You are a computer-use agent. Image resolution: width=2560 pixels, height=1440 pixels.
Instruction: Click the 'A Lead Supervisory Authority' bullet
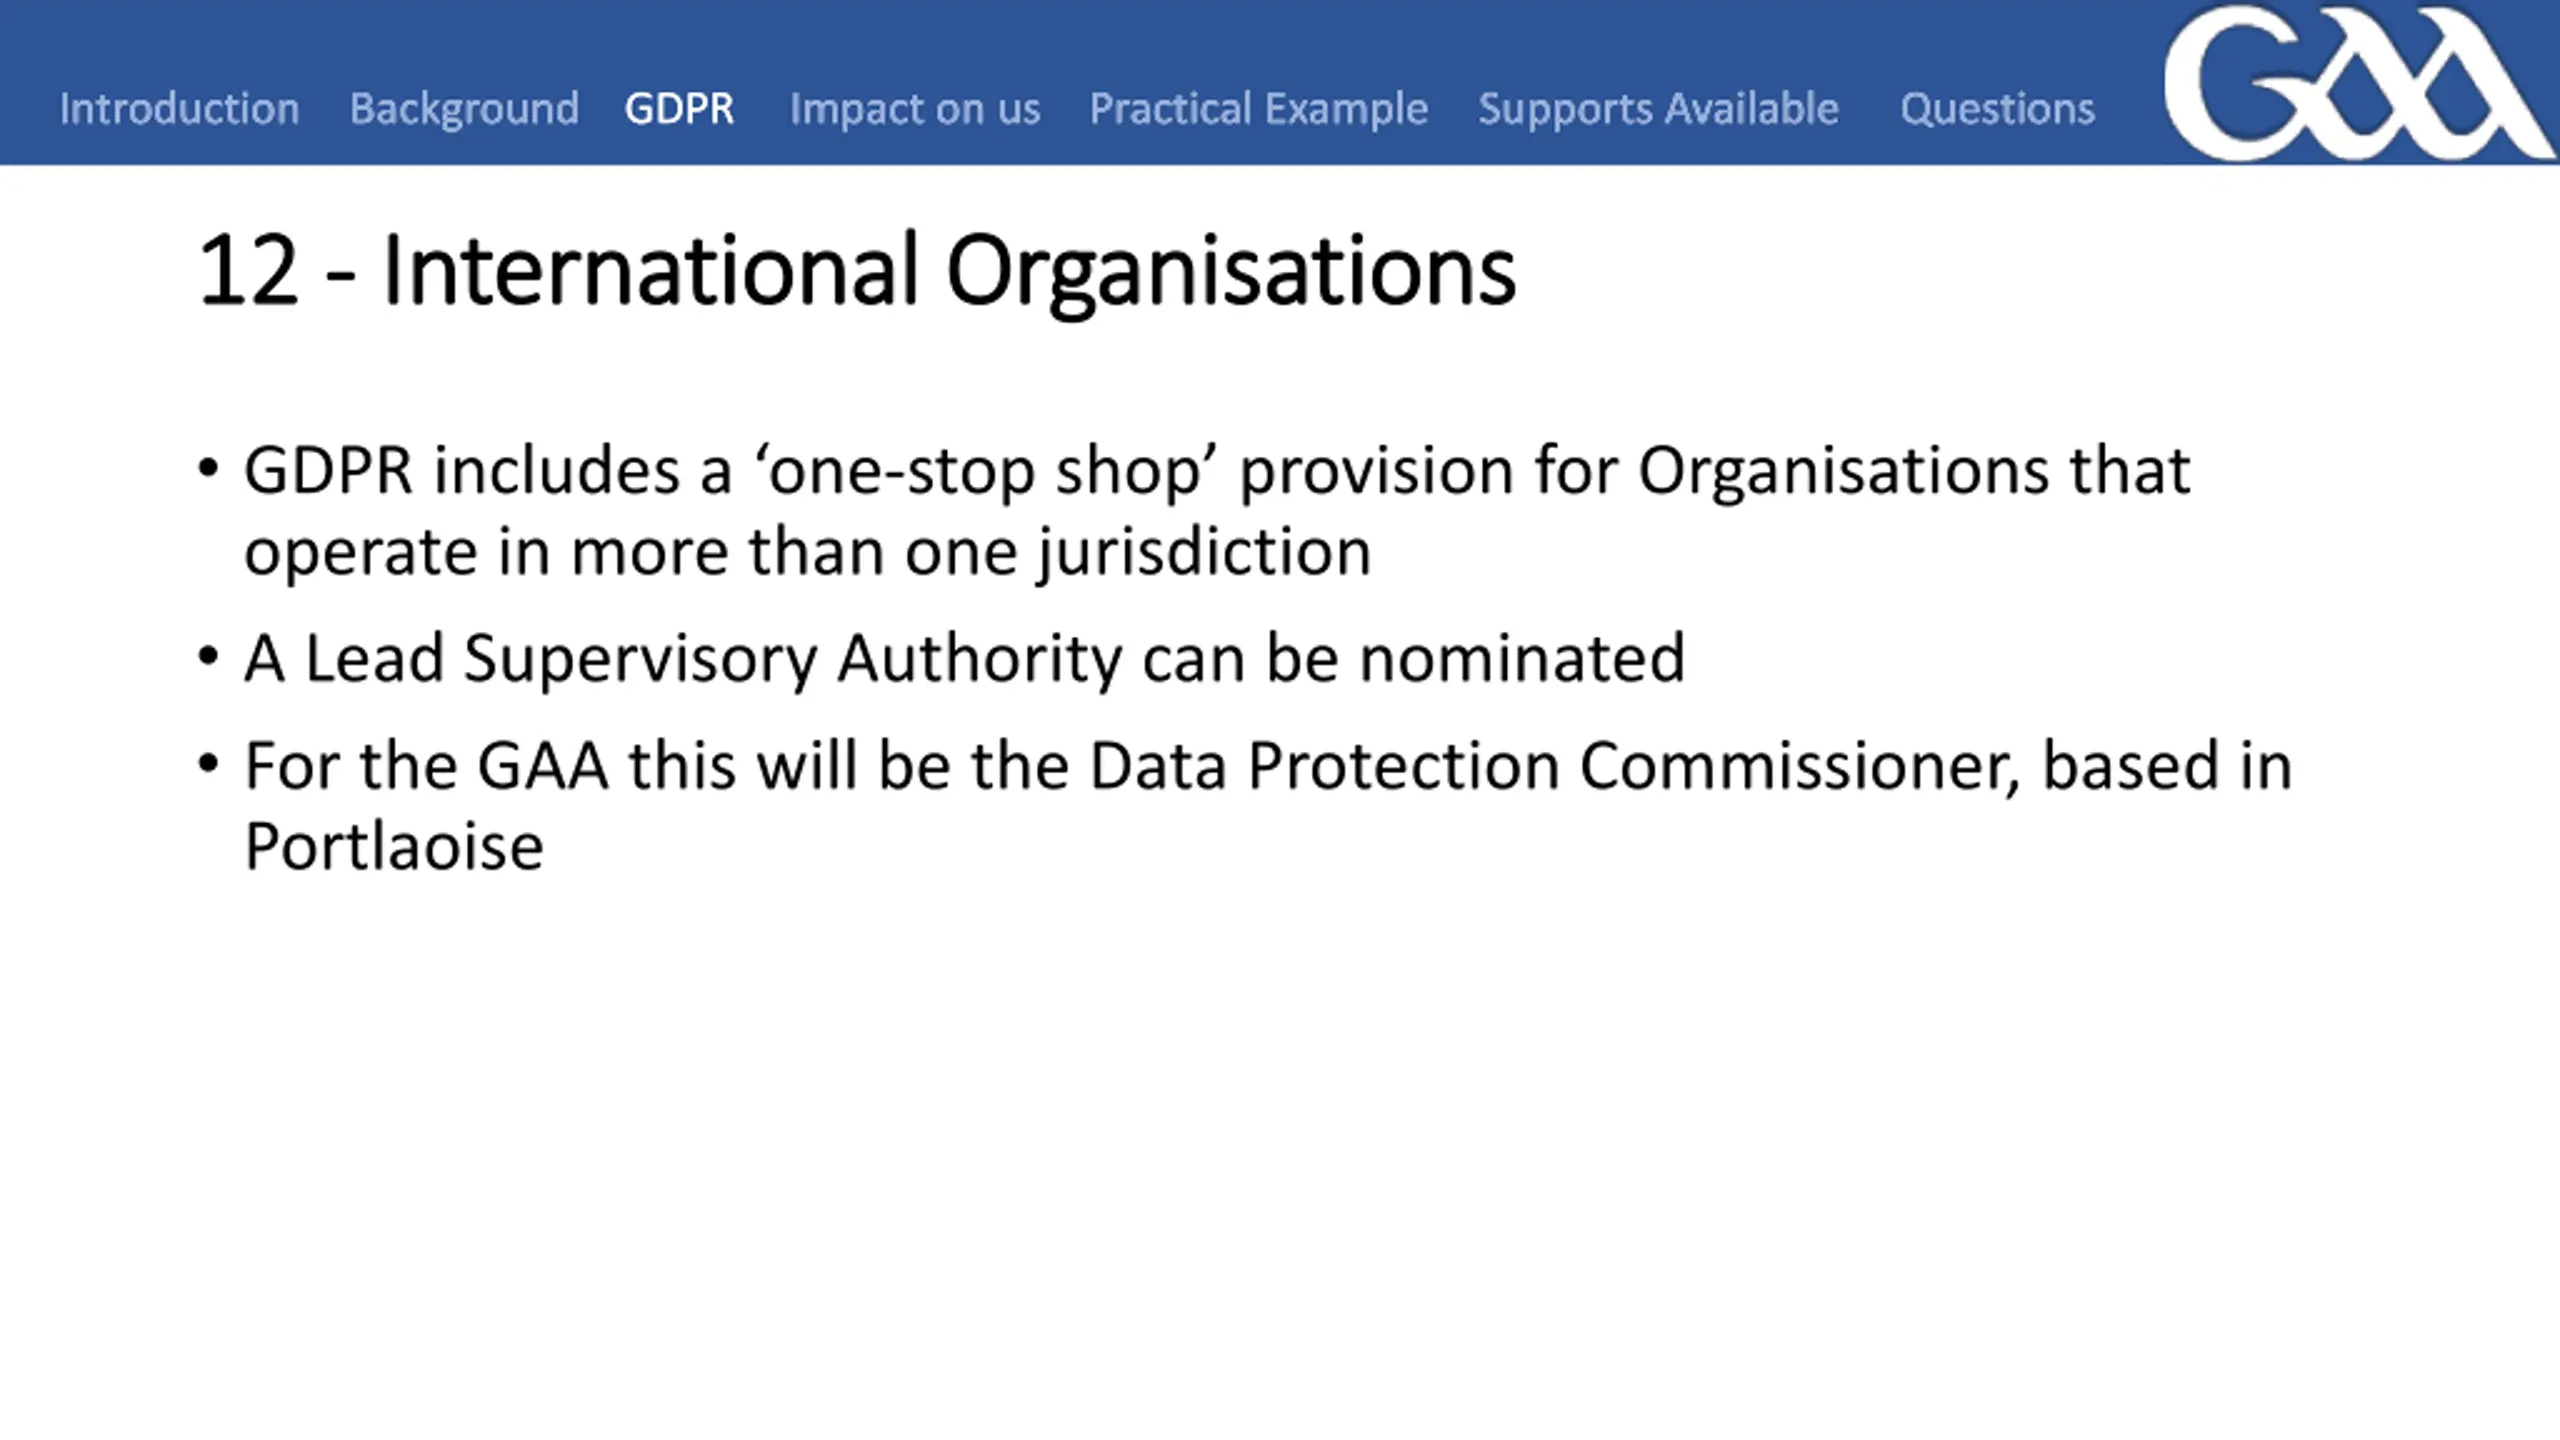(965, 659)
